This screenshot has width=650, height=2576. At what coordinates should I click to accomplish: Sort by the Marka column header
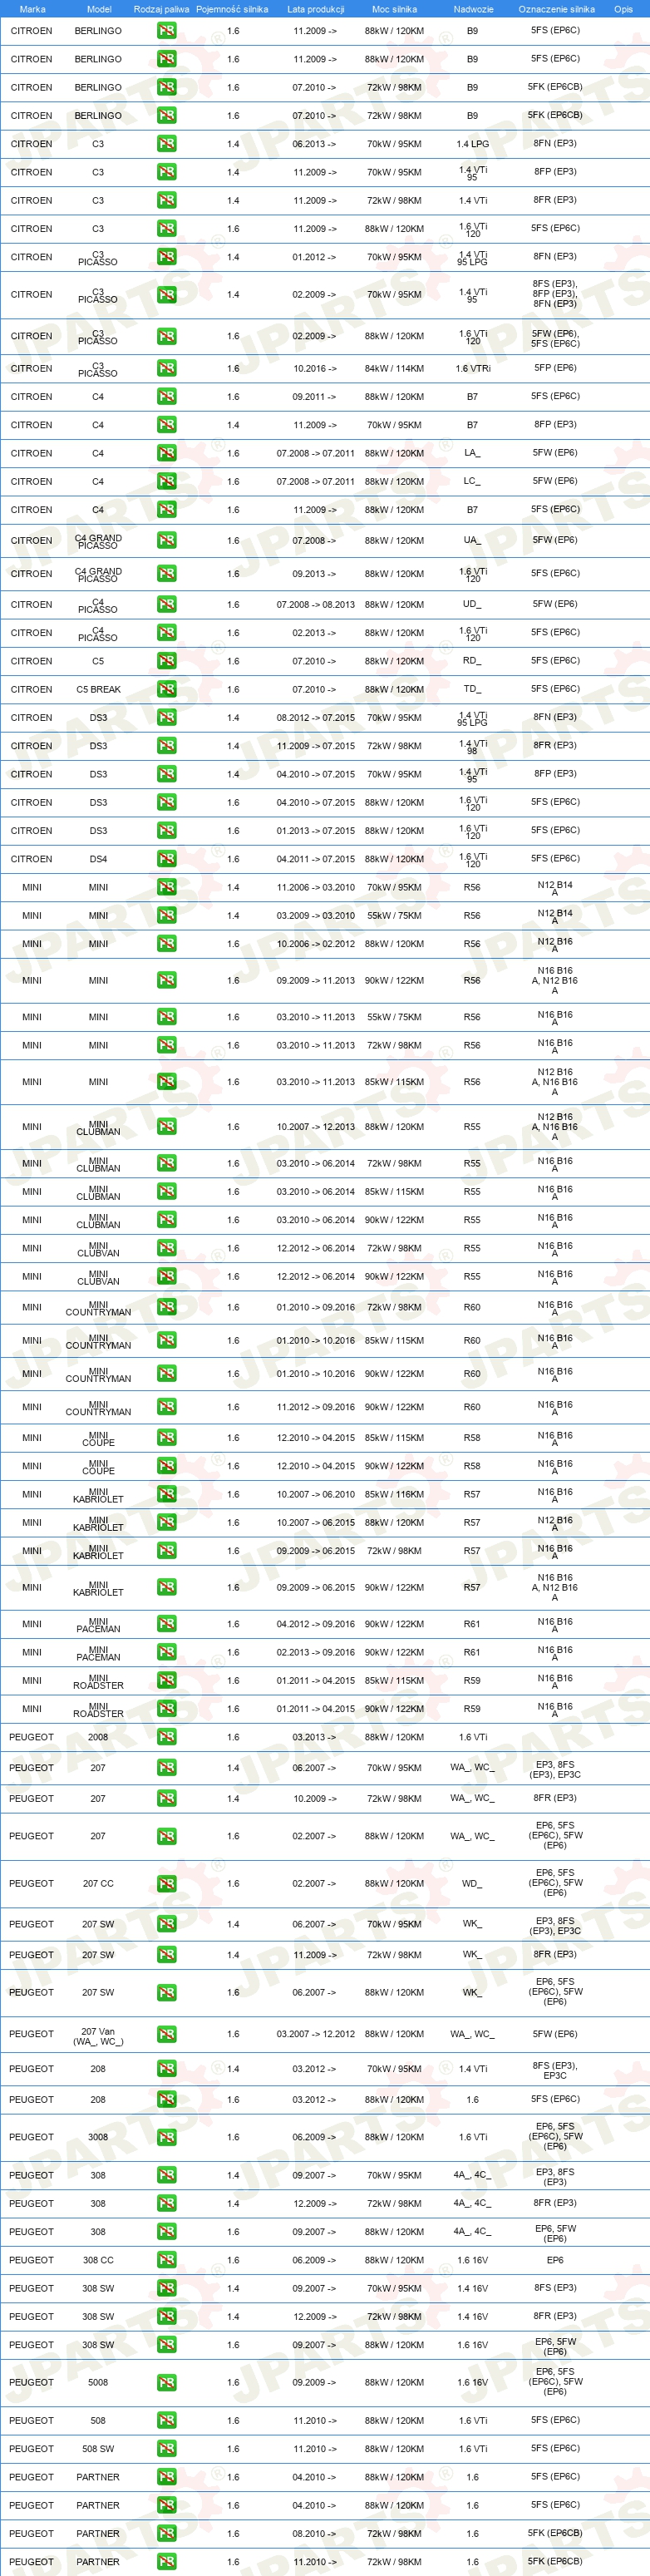tap(32, 9)
